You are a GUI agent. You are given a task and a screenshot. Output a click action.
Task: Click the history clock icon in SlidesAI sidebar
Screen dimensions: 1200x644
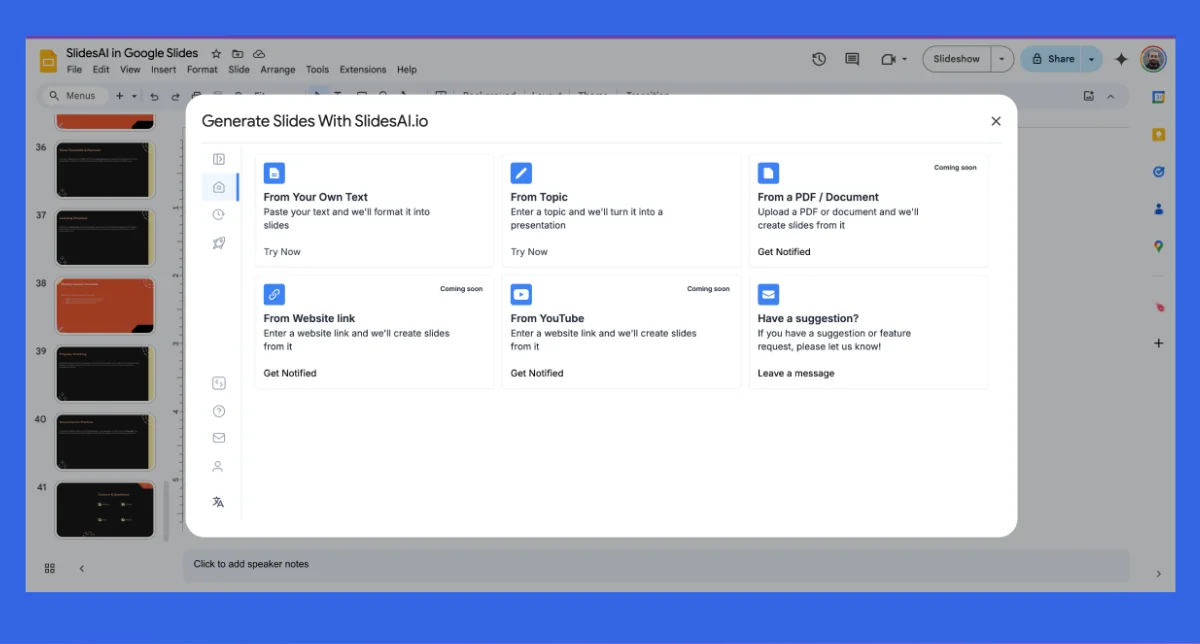click(x=219, y=214)
